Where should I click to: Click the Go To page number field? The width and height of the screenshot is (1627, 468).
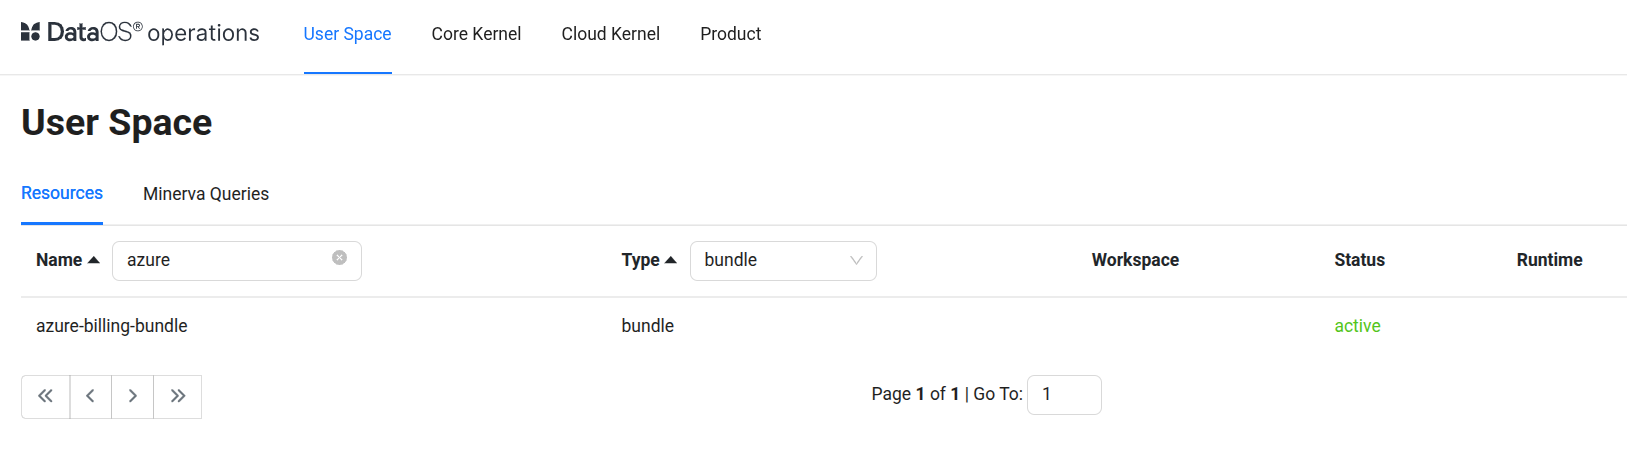1064,394
